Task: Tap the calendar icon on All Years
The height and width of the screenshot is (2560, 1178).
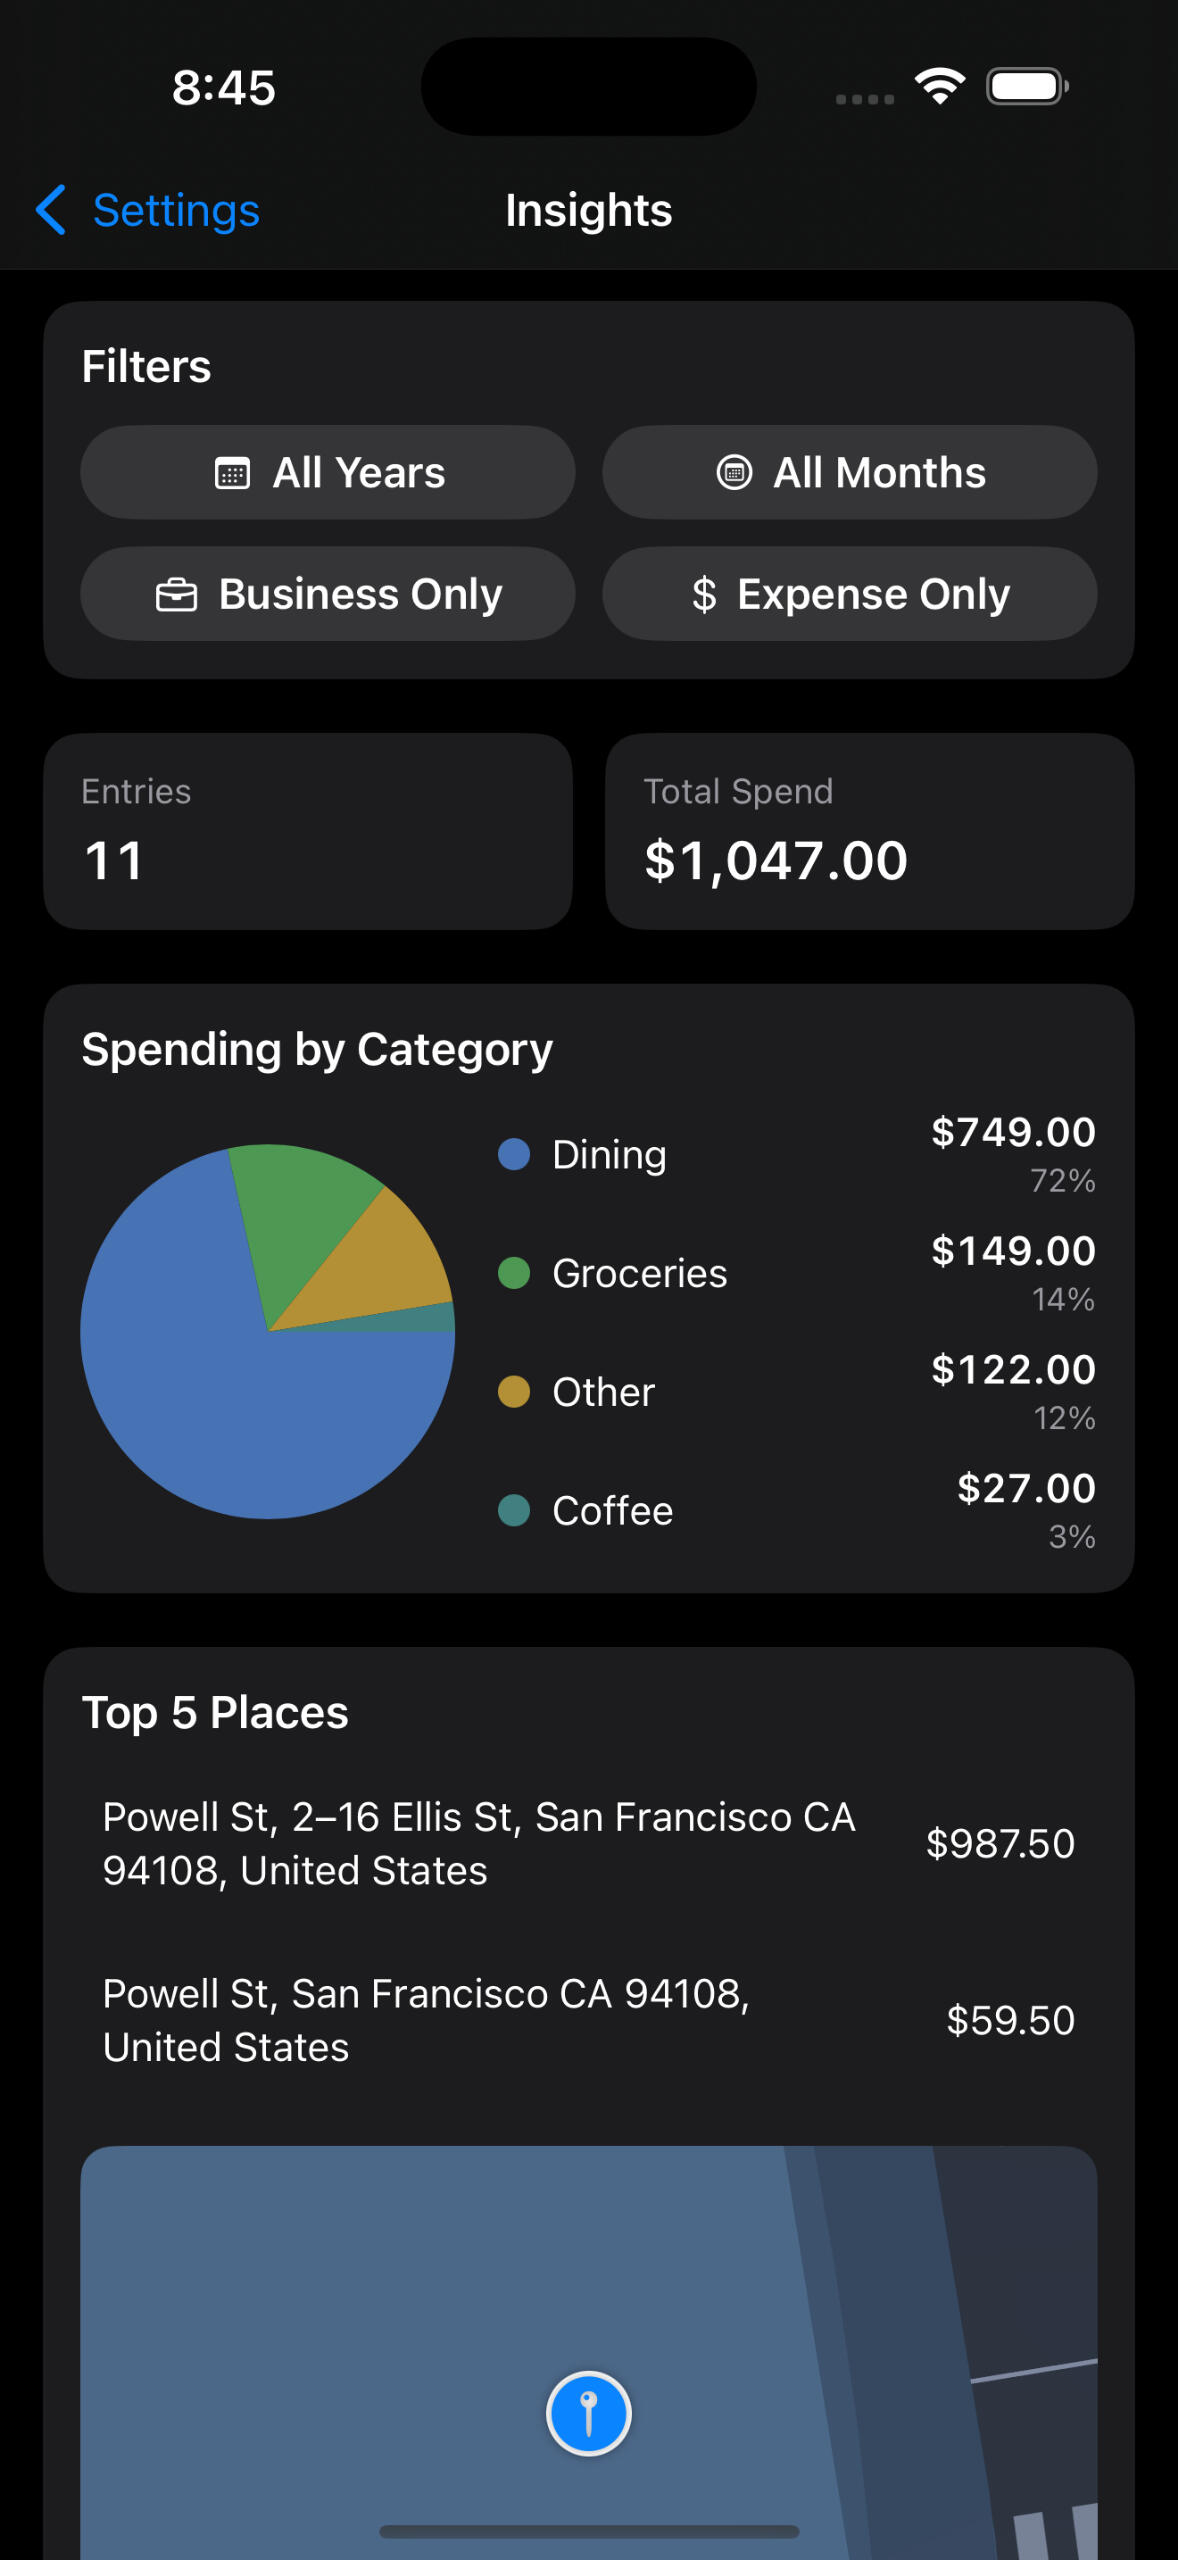Action: click(x=232, y=473)
